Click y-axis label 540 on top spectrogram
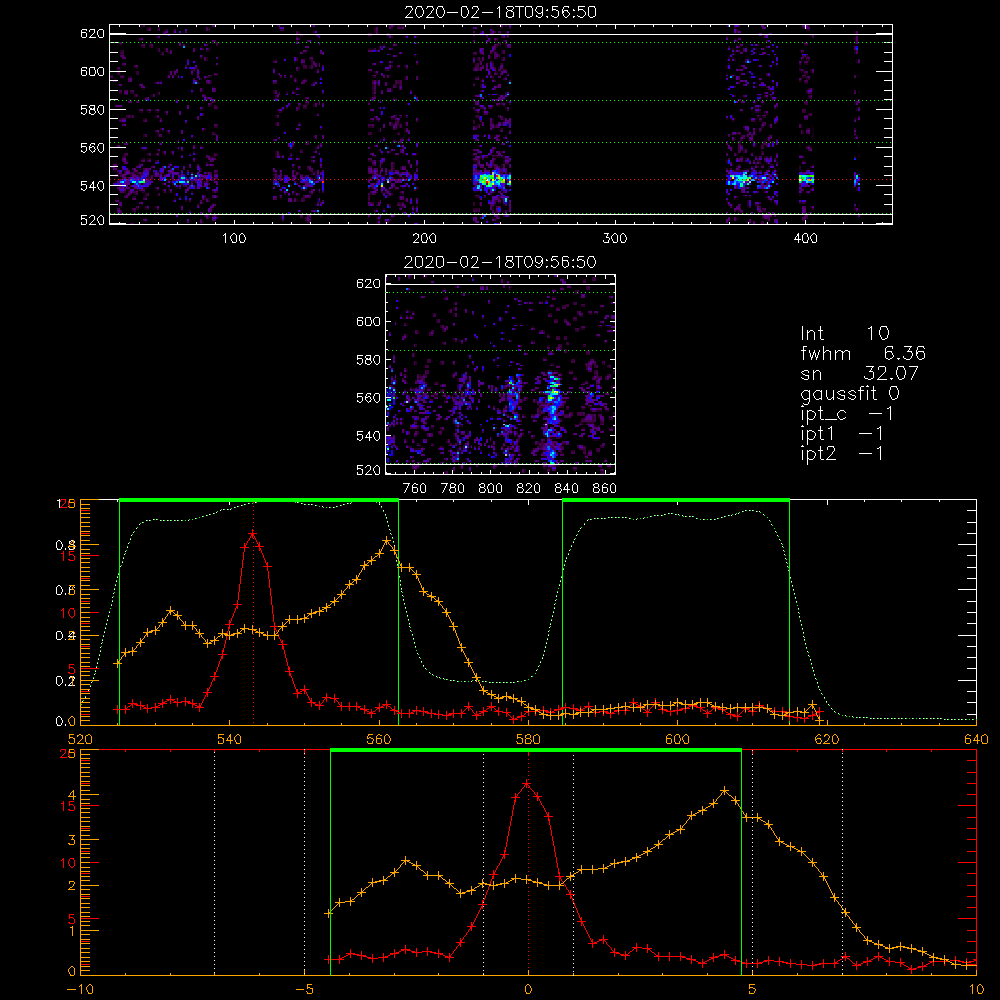 [x=92, y=186]
